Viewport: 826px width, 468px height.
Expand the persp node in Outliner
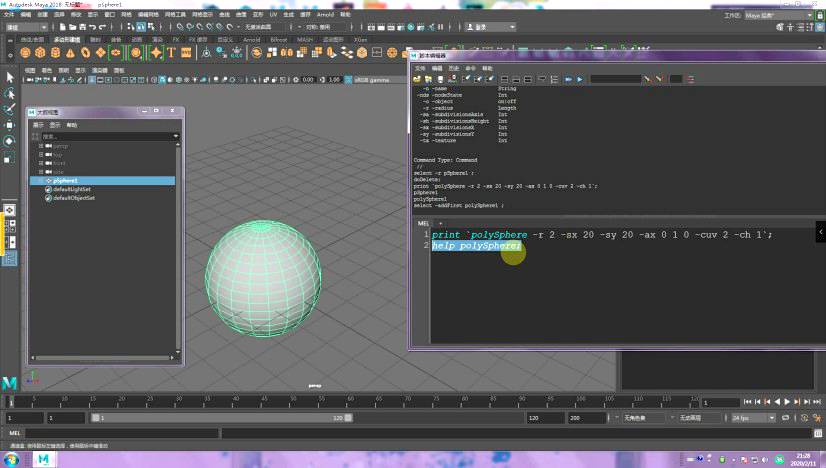pos(41,146)
